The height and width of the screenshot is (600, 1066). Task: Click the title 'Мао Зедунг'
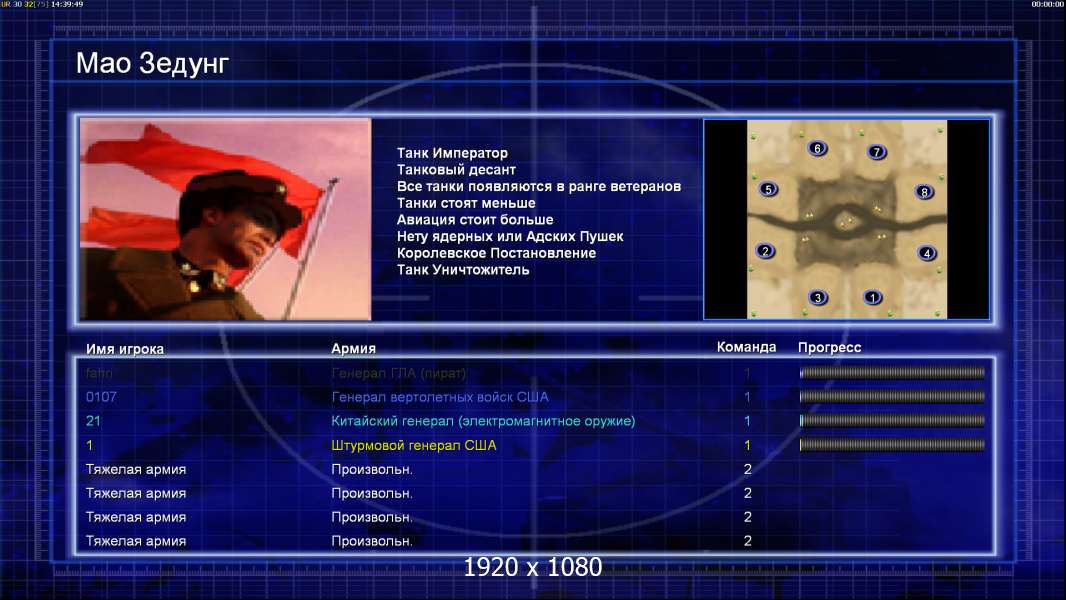[152, 63]
